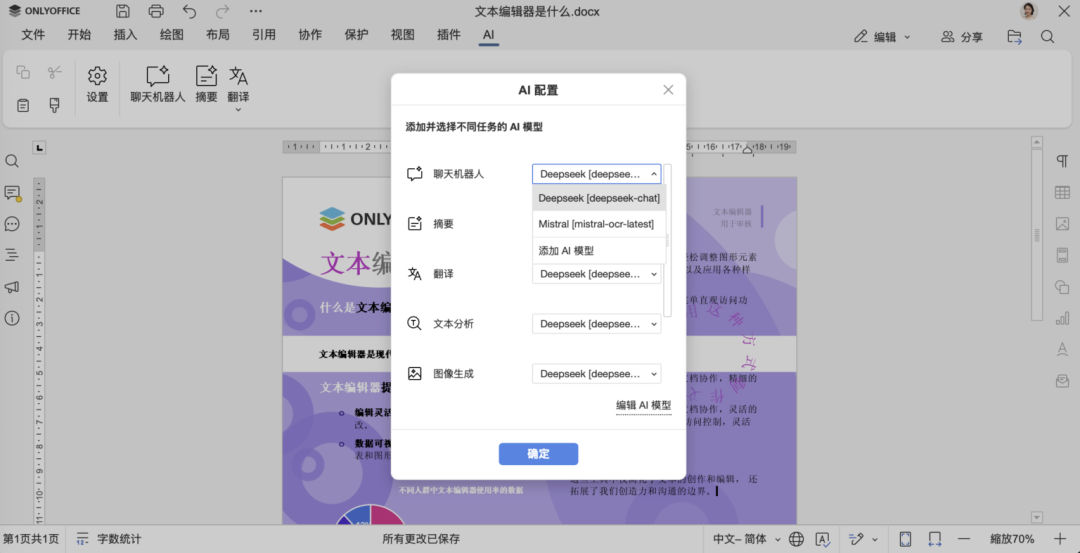Expand the 翻译 ribbon button arrow

238,109
